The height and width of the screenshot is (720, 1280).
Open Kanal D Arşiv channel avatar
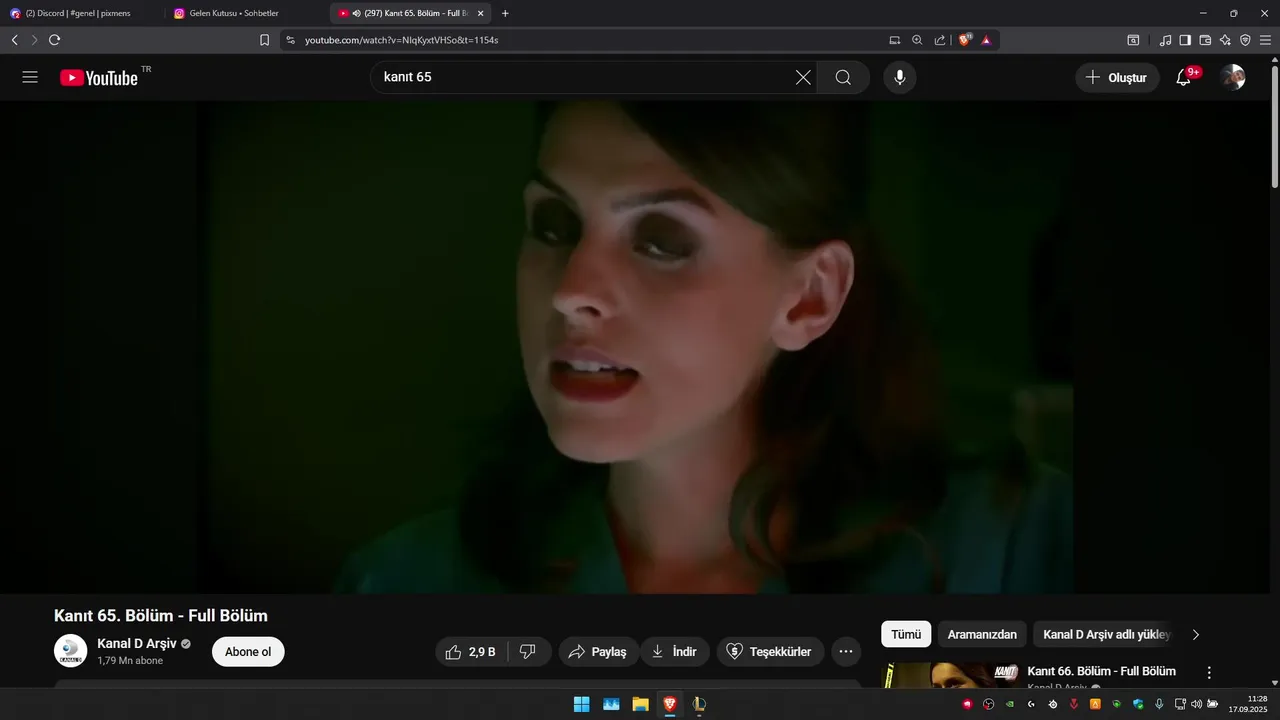[x=70, y=651]
